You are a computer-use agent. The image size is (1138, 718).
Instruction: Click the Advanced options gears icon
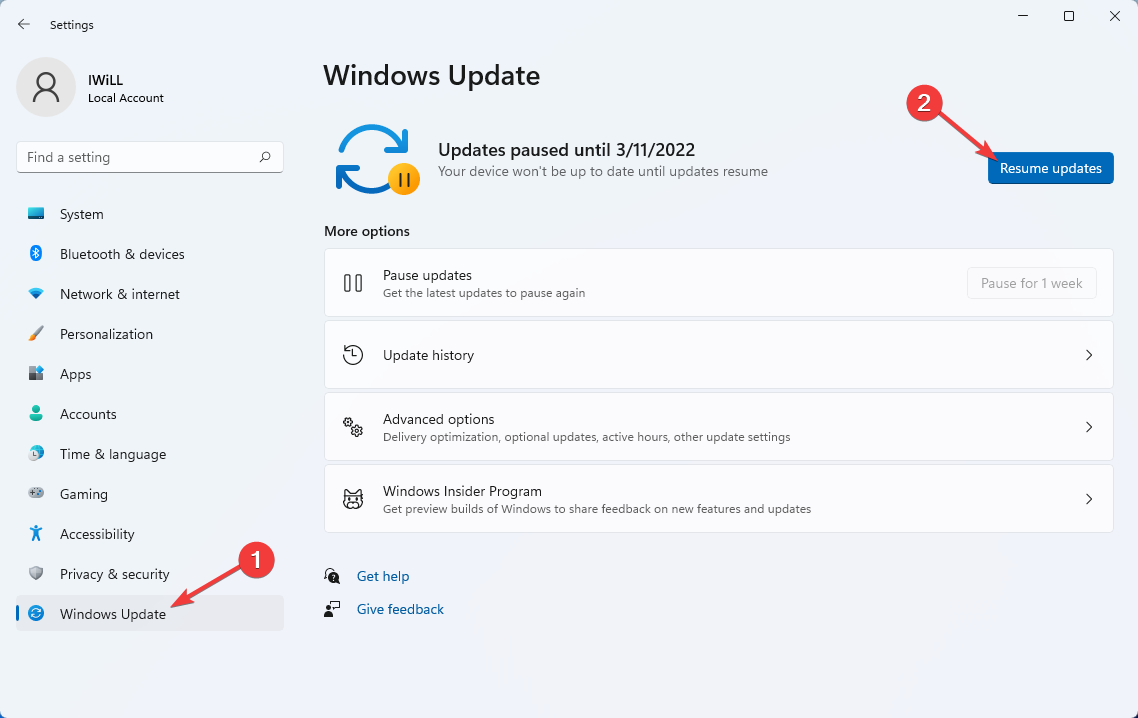click(x=353, y=426)
